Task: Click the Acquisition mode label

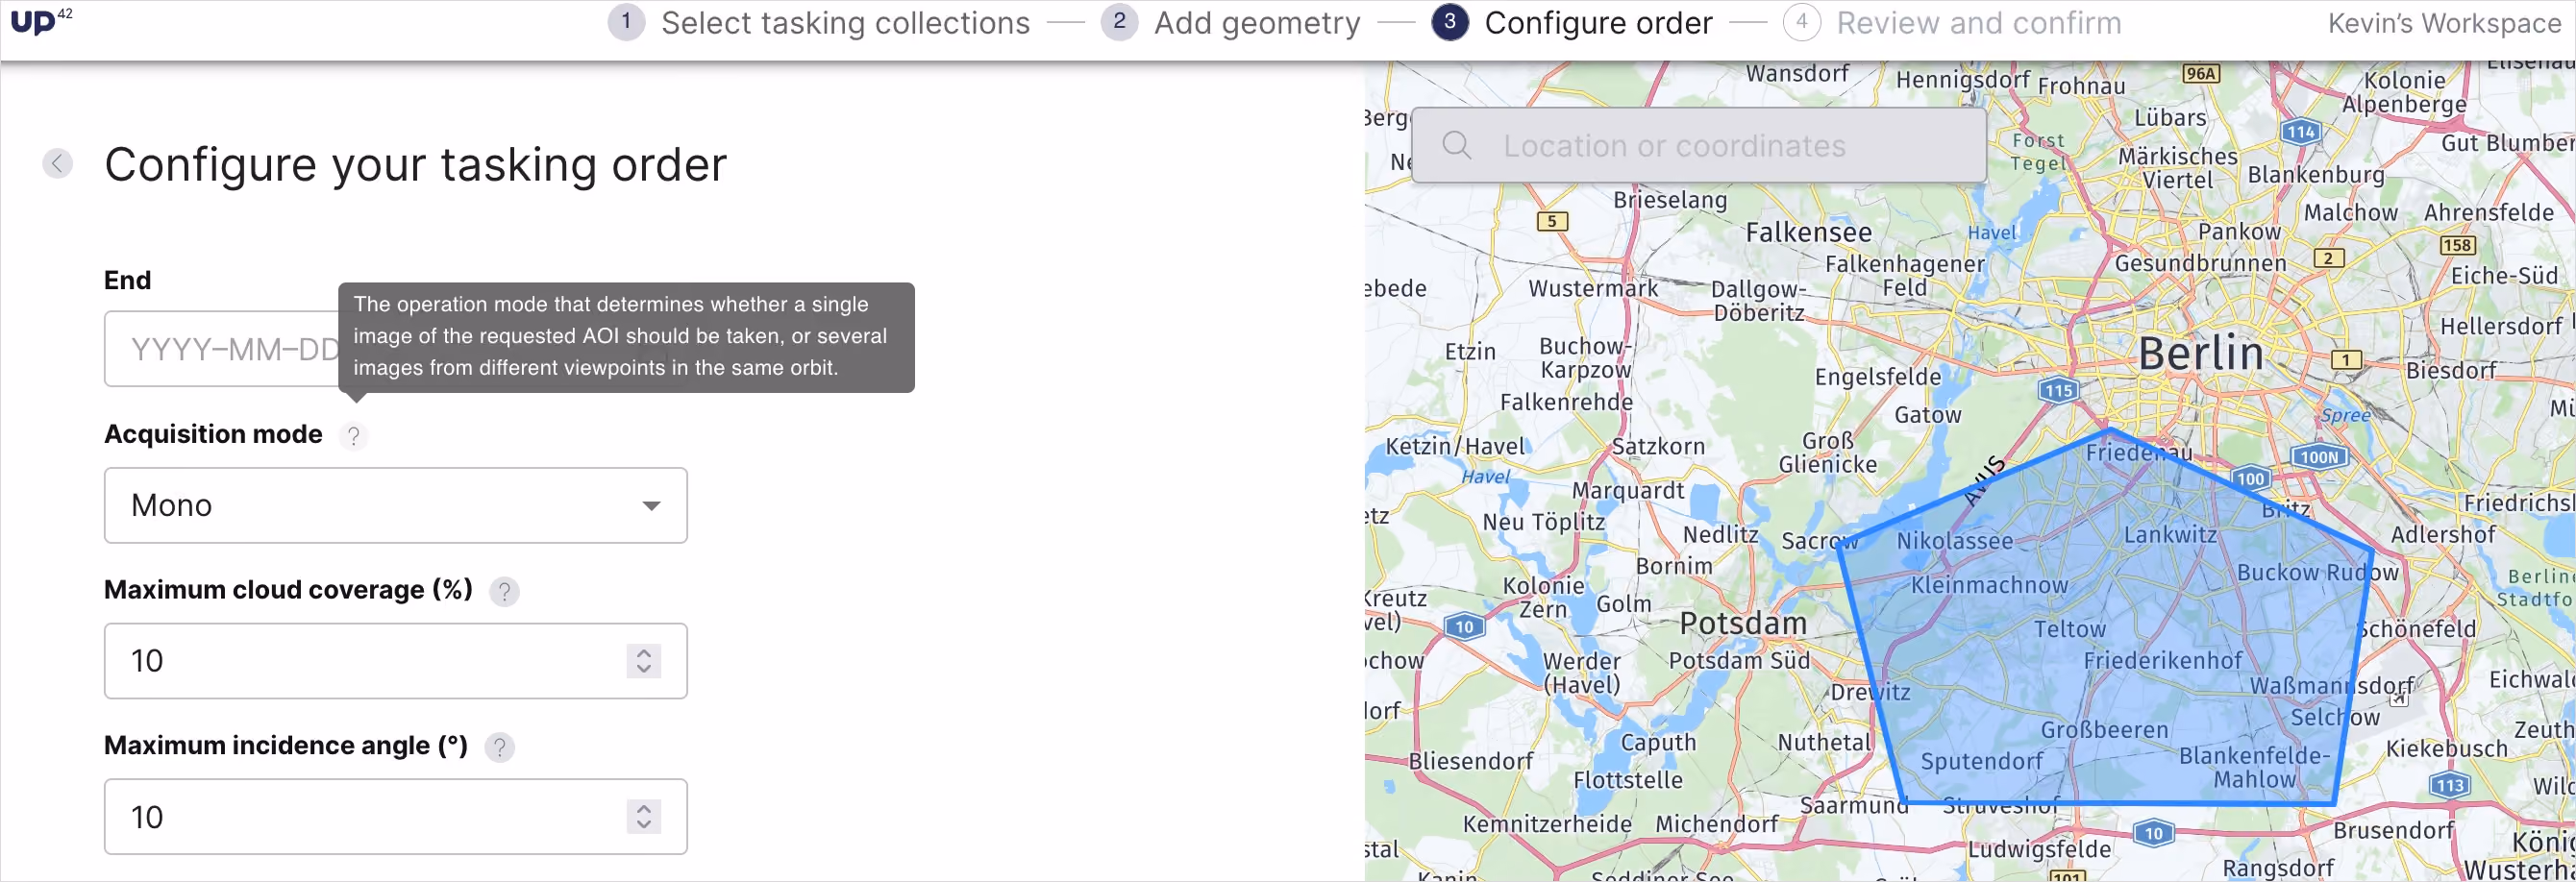Action: pyautogui.click(x=213, y=434)
